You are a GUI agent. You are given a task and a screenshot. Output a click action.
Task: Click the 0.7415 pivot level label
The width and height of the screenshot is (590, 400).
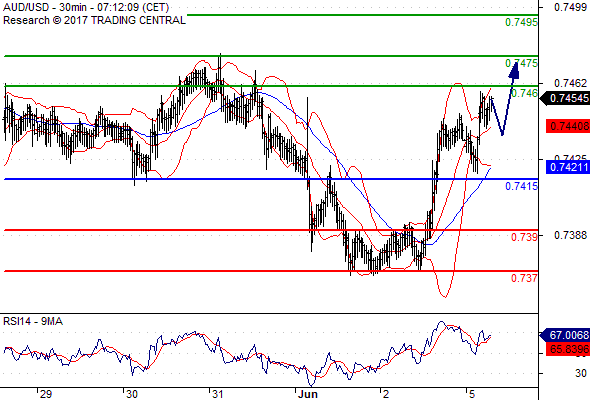[521, 186]
